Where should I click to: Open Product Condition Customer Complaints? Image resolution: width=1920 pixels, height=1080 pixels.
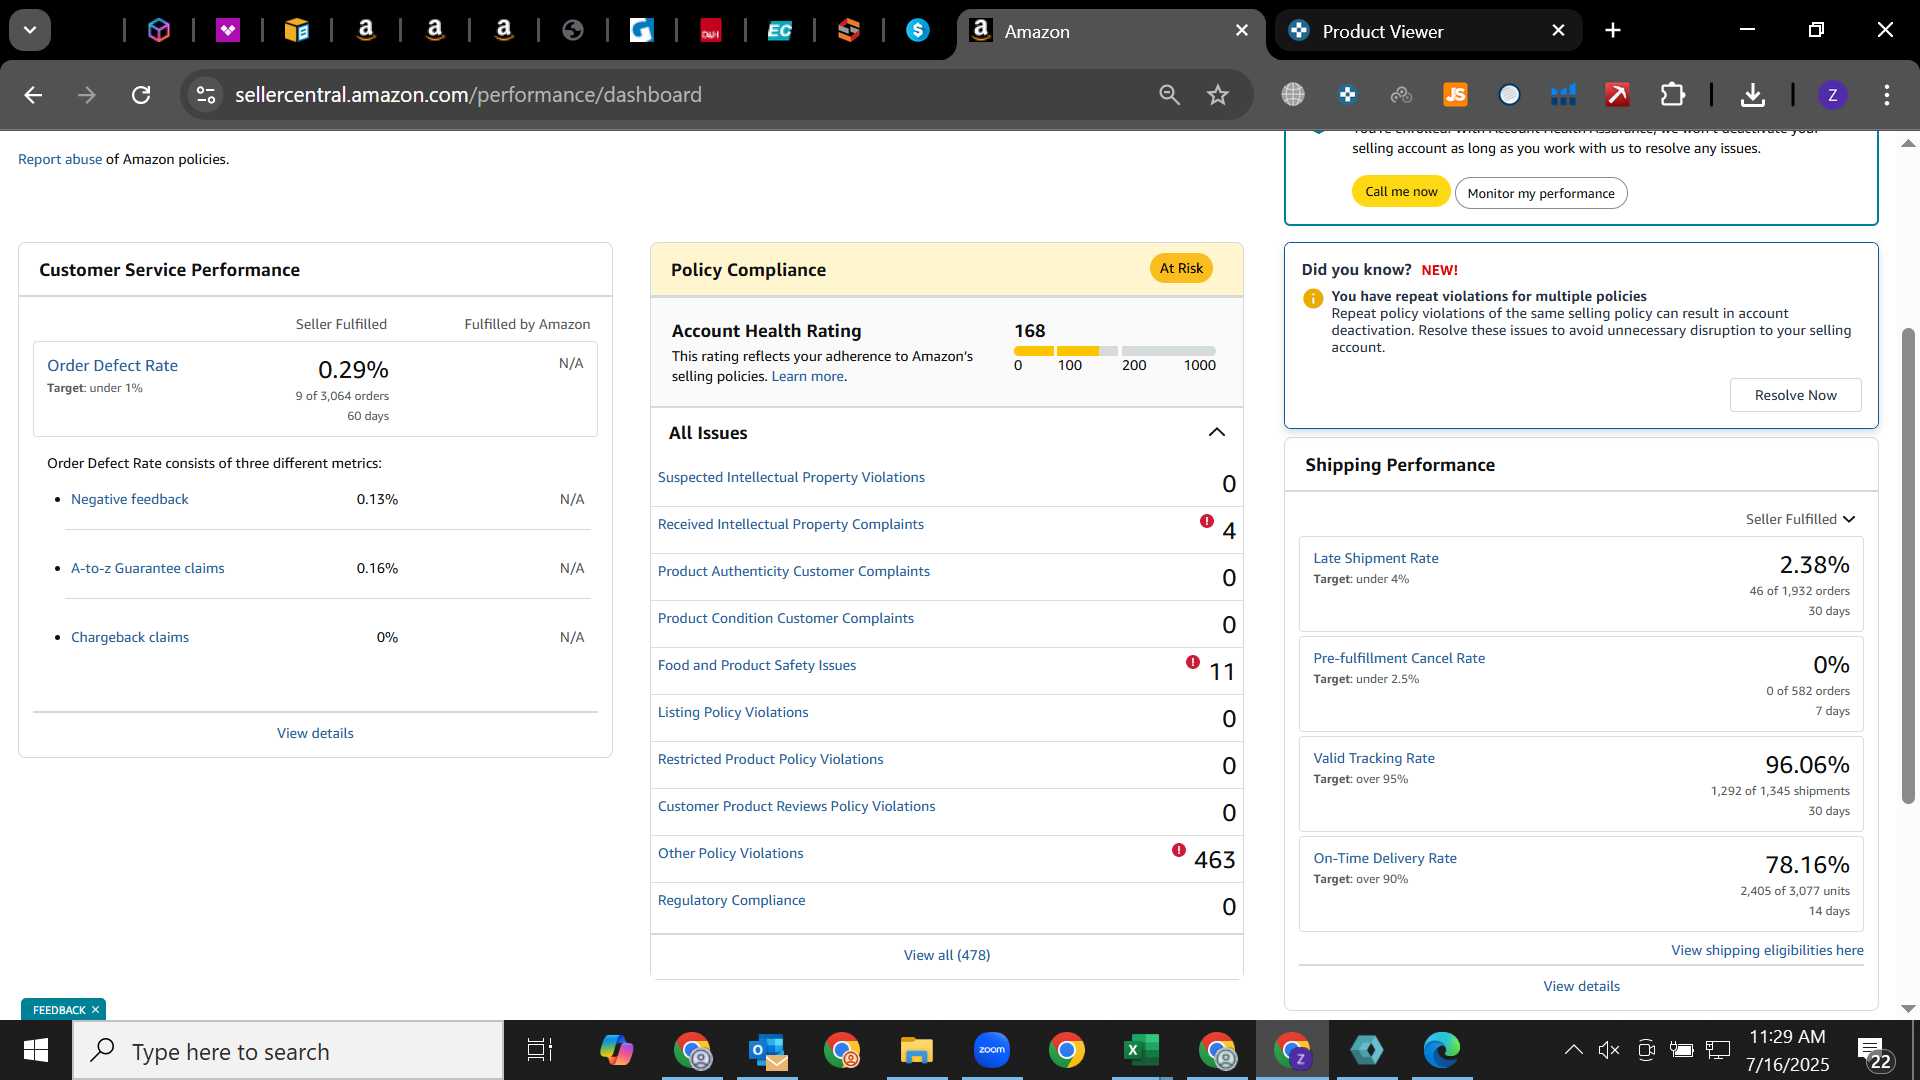tap(785, 618)
